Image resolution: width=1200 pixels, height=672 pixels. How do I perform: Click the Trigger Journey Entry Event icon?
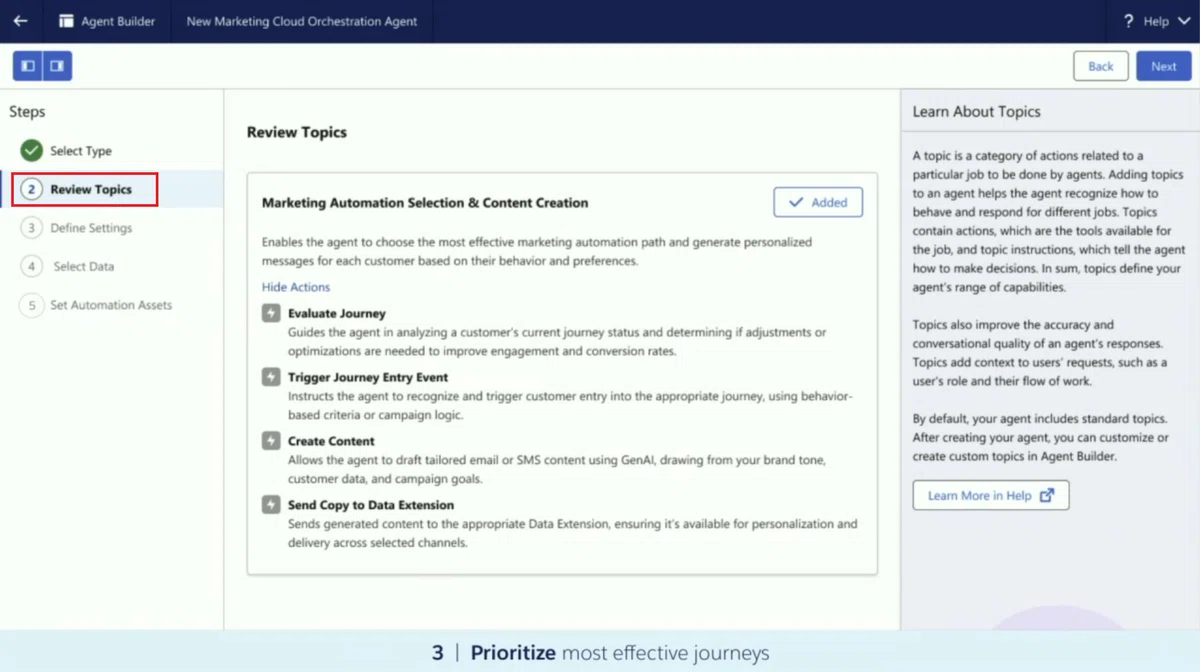coord(271,377)
